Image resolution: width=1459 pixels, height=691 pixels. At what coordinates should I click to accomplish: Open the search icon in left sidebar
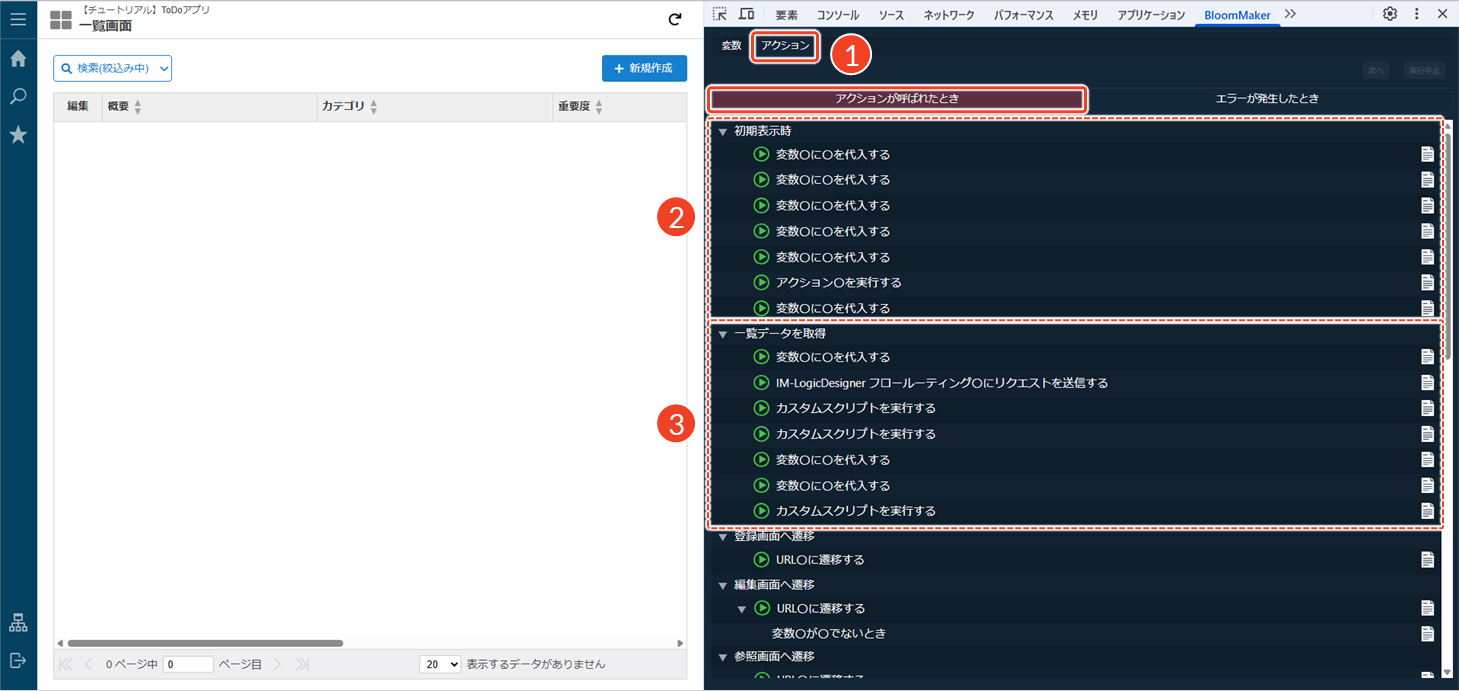[18, 97]
